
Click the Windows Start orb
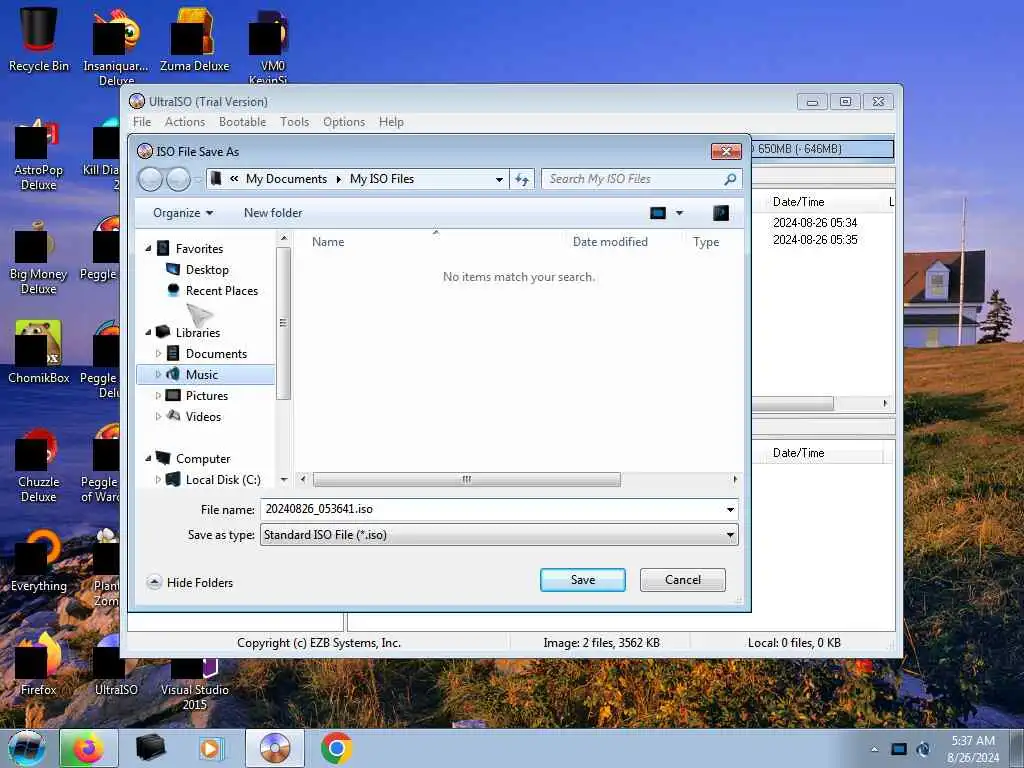(x=27, y=748)
